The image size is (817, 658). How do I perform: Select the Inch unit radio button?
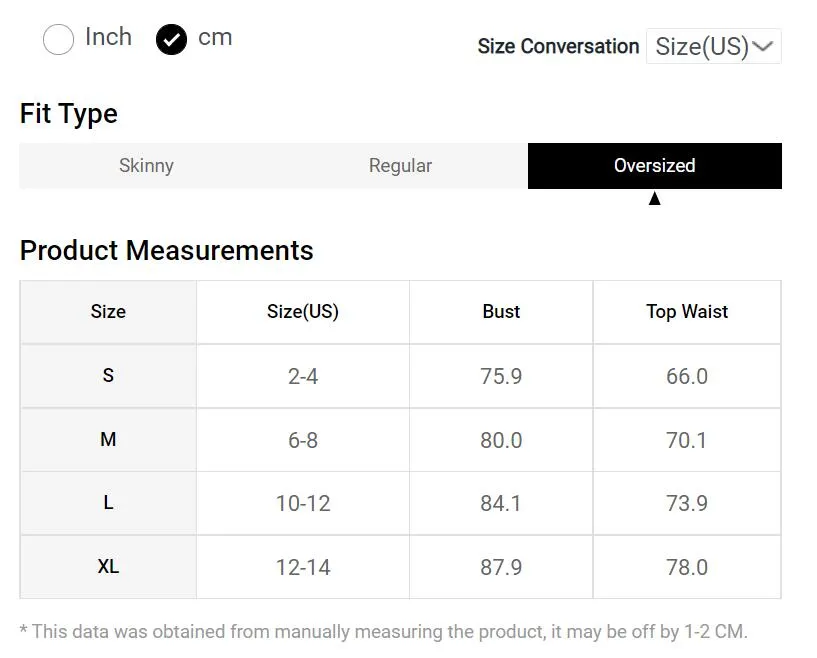click(x=58, y=40)
